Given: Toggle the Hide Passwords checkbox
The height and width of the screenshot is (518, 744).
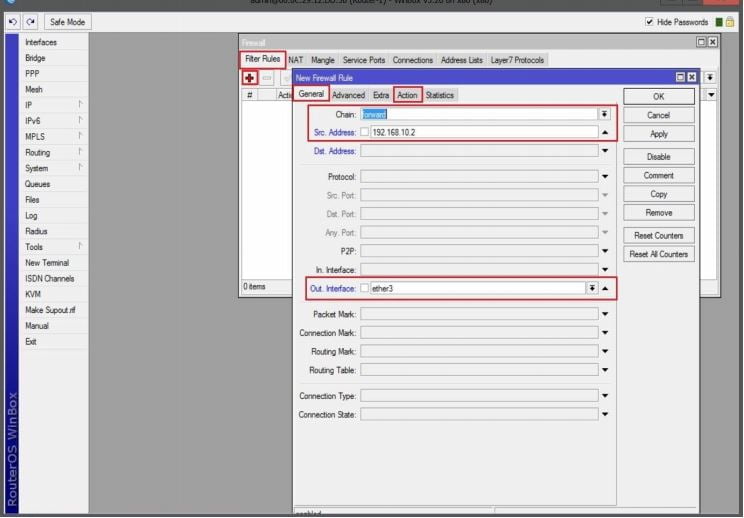Looking at the screenshot, I should pyautogui.click(x=650, y=22).
